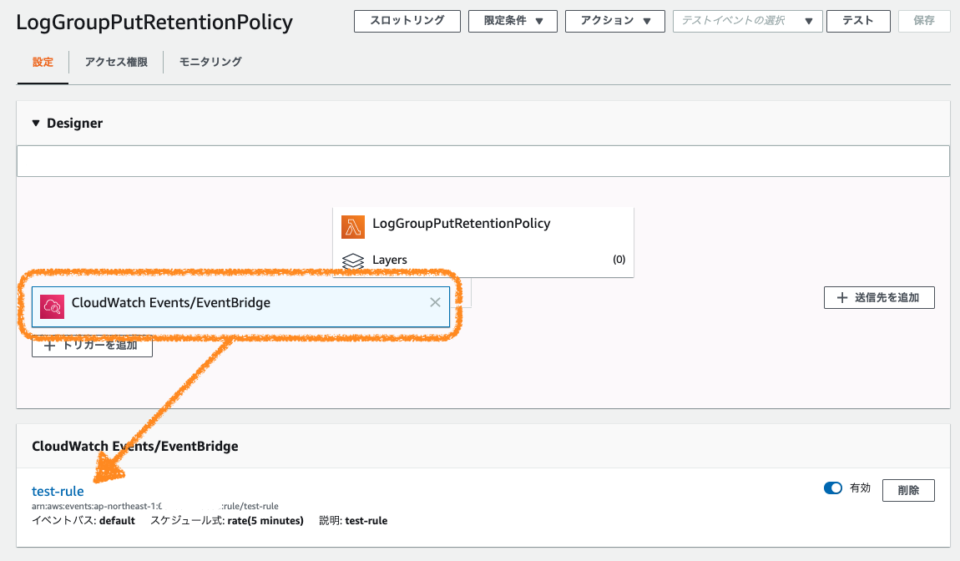
Task: Click the 保存 button
Action: (x=924, y=21)
